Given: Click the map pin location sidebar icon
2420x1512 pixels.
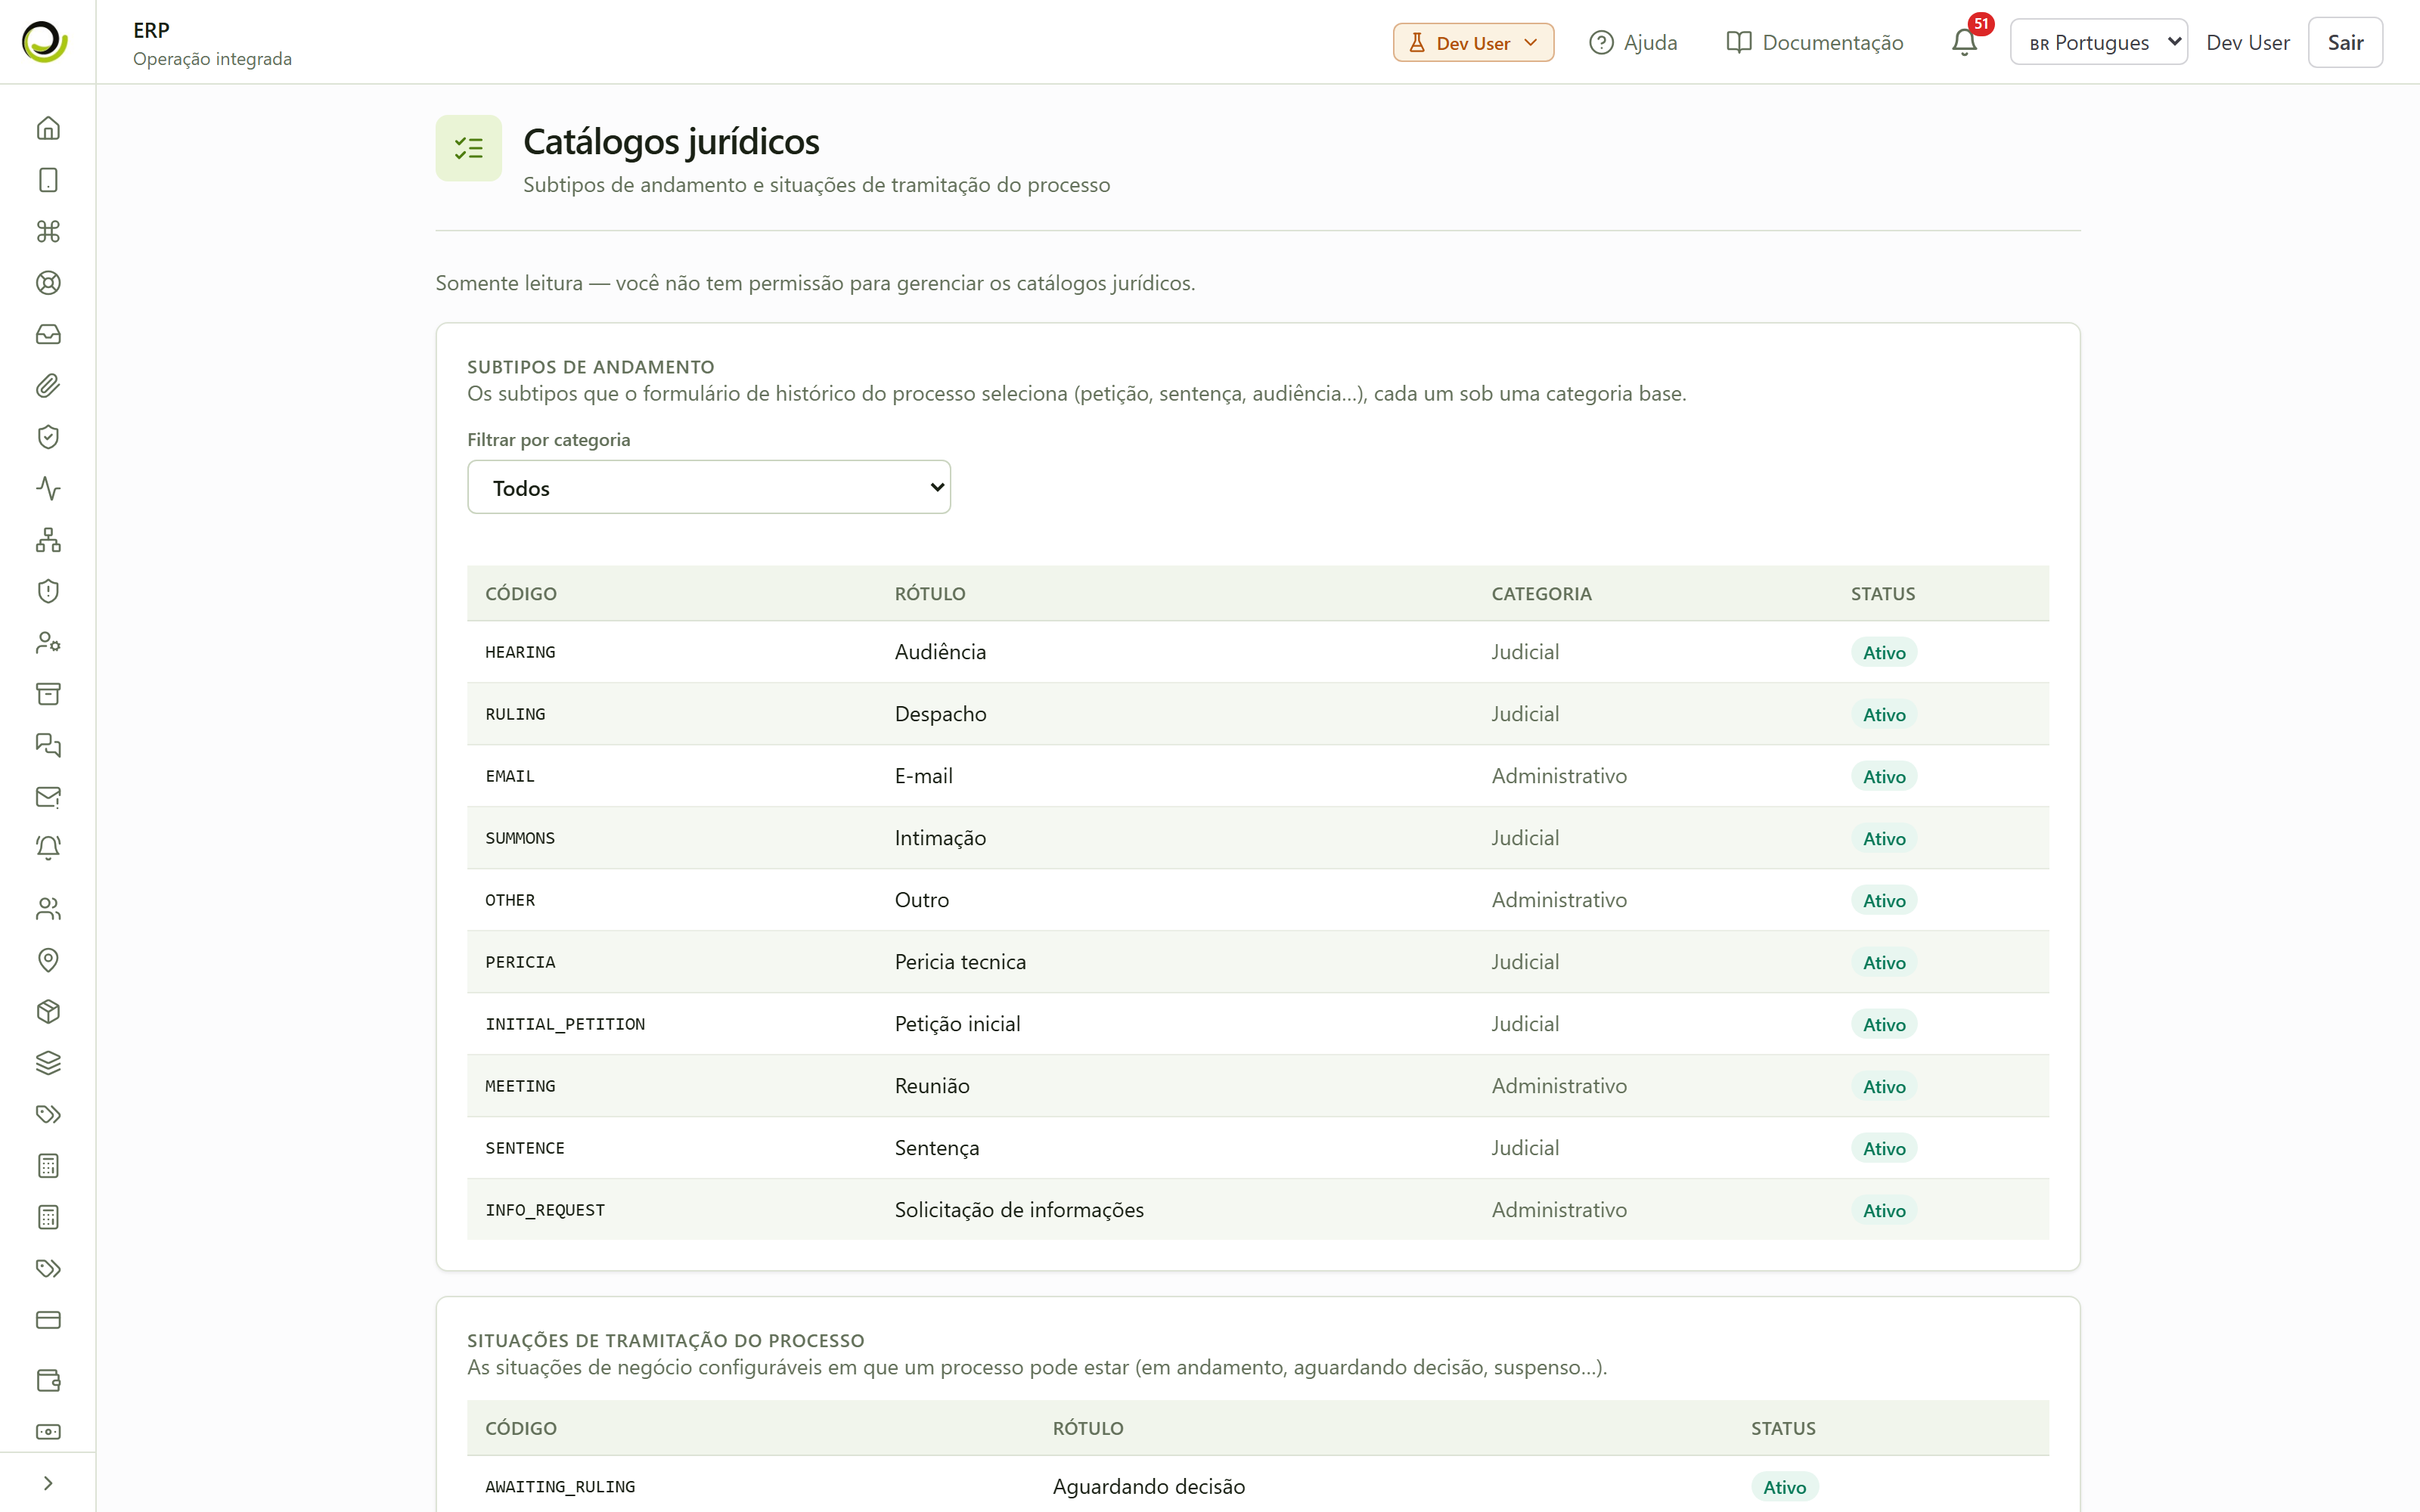Looking at the screenshot, I should click(x=48, y=960).
